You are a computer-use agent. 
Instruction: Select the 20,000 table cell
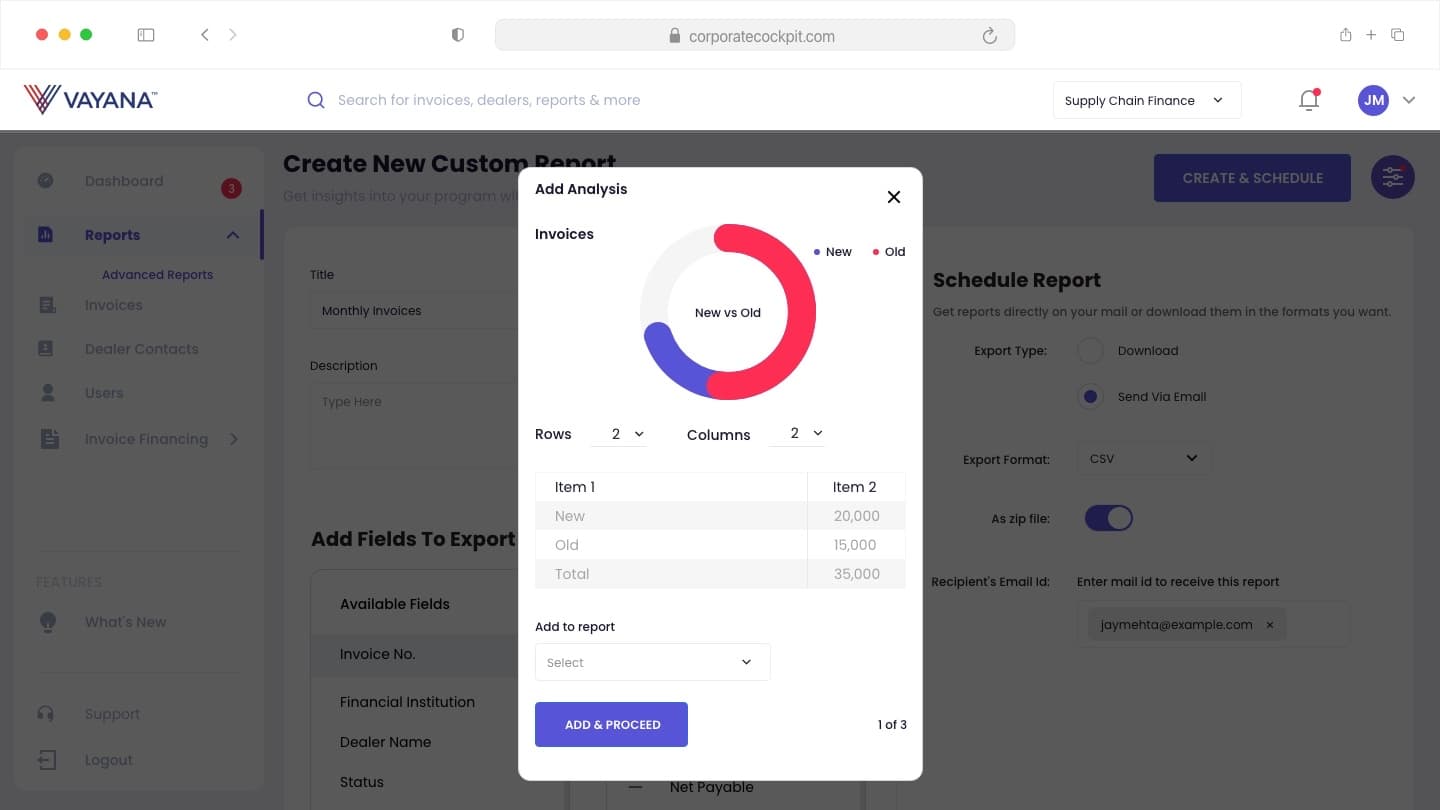pos(856,516)
